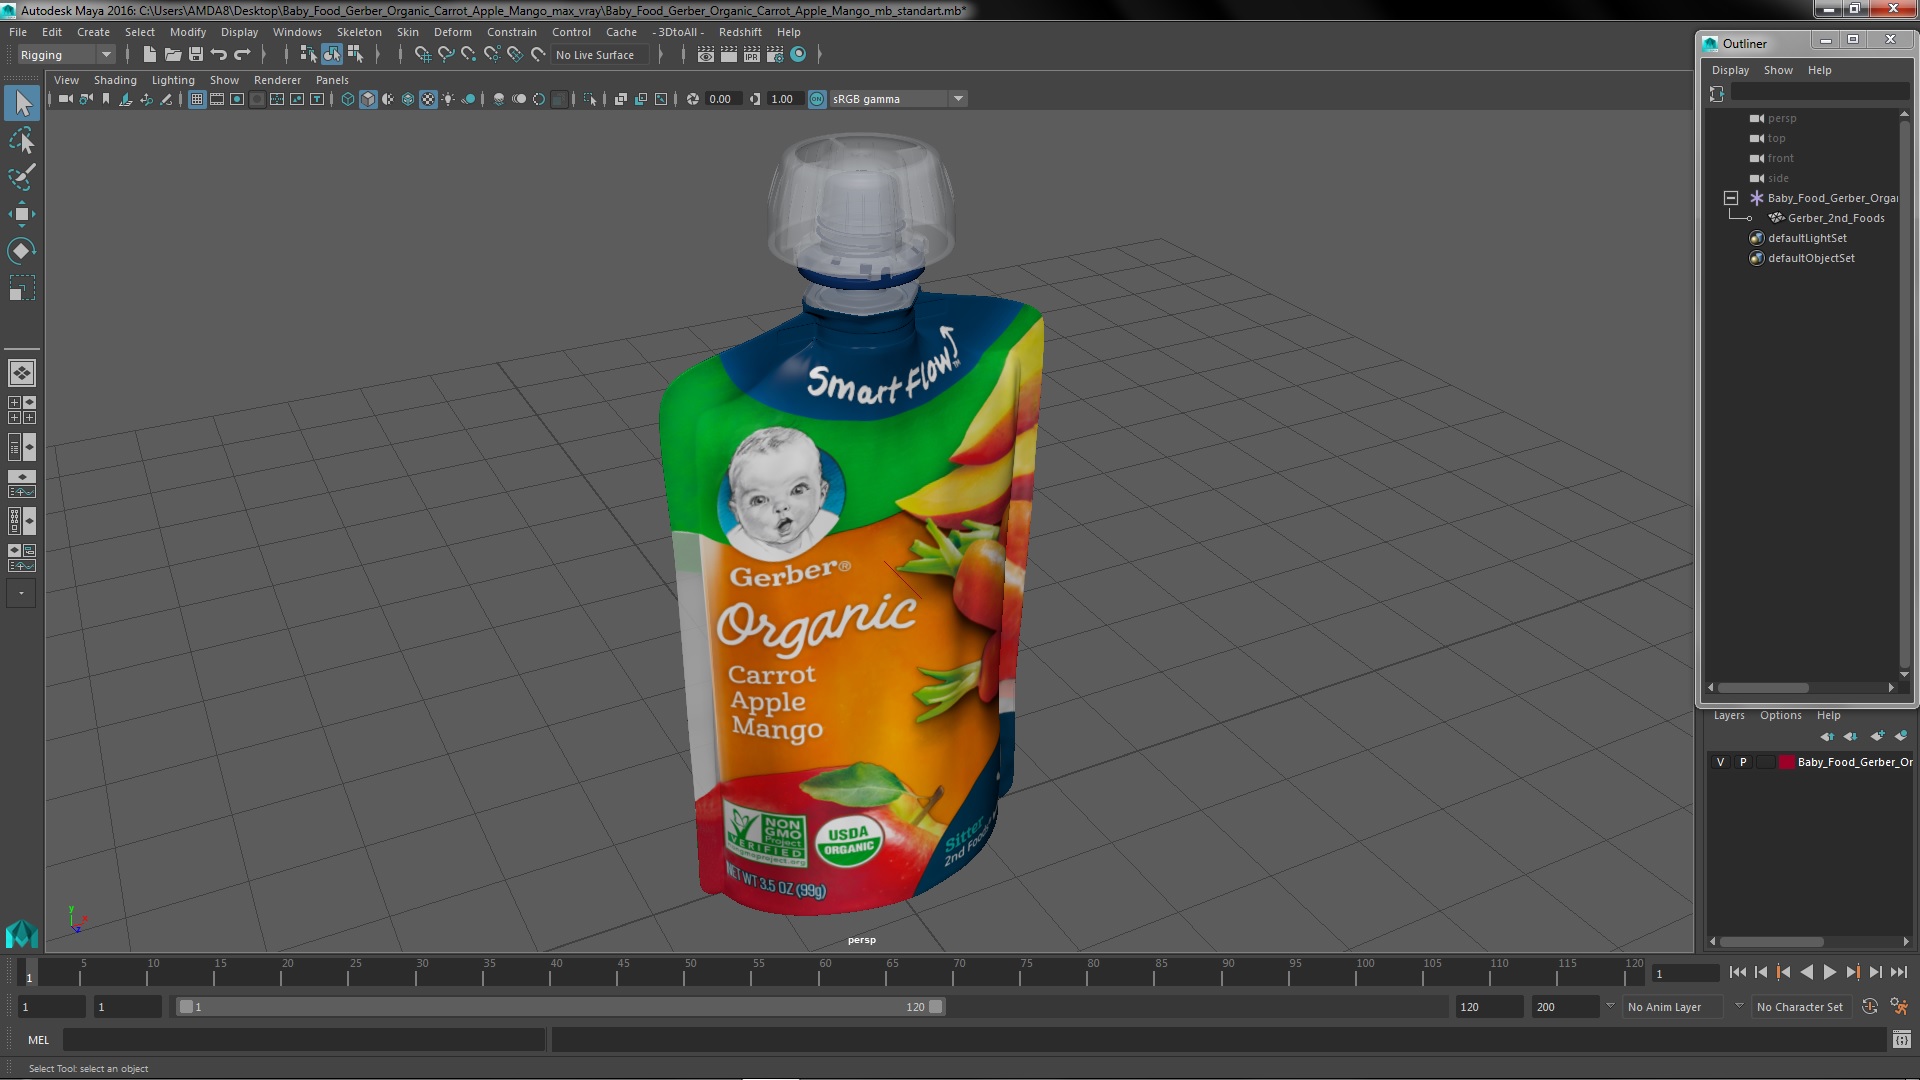
Task: Create new layer and assign selected icon
Action: pyautogui.click(x=1901, y=736)
